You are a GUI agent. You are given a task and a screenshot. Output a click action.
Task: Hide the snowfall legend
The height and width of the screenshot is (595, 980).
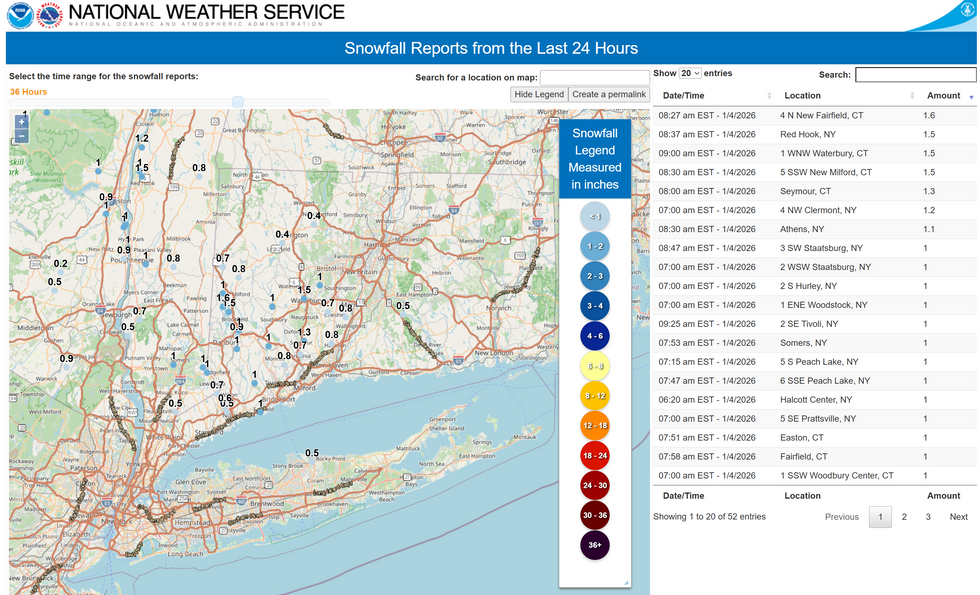coord(539,94)
